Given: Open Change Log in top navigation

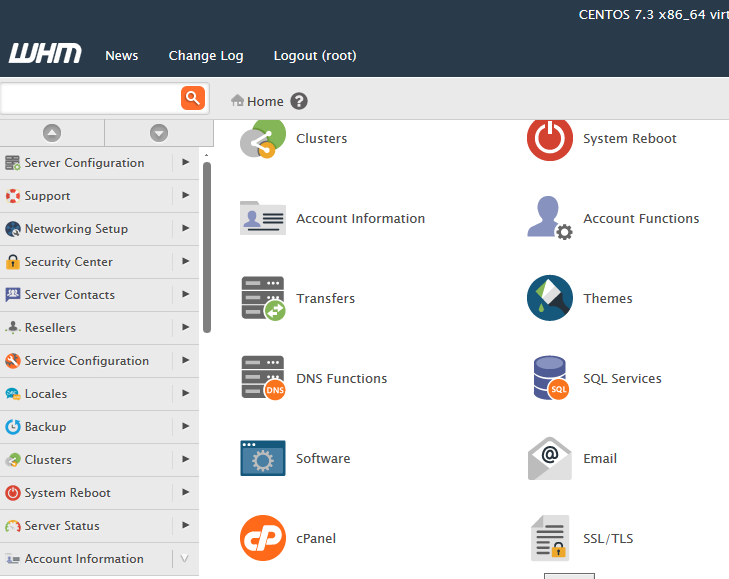Looking at the screenshot, I should 206,55.
